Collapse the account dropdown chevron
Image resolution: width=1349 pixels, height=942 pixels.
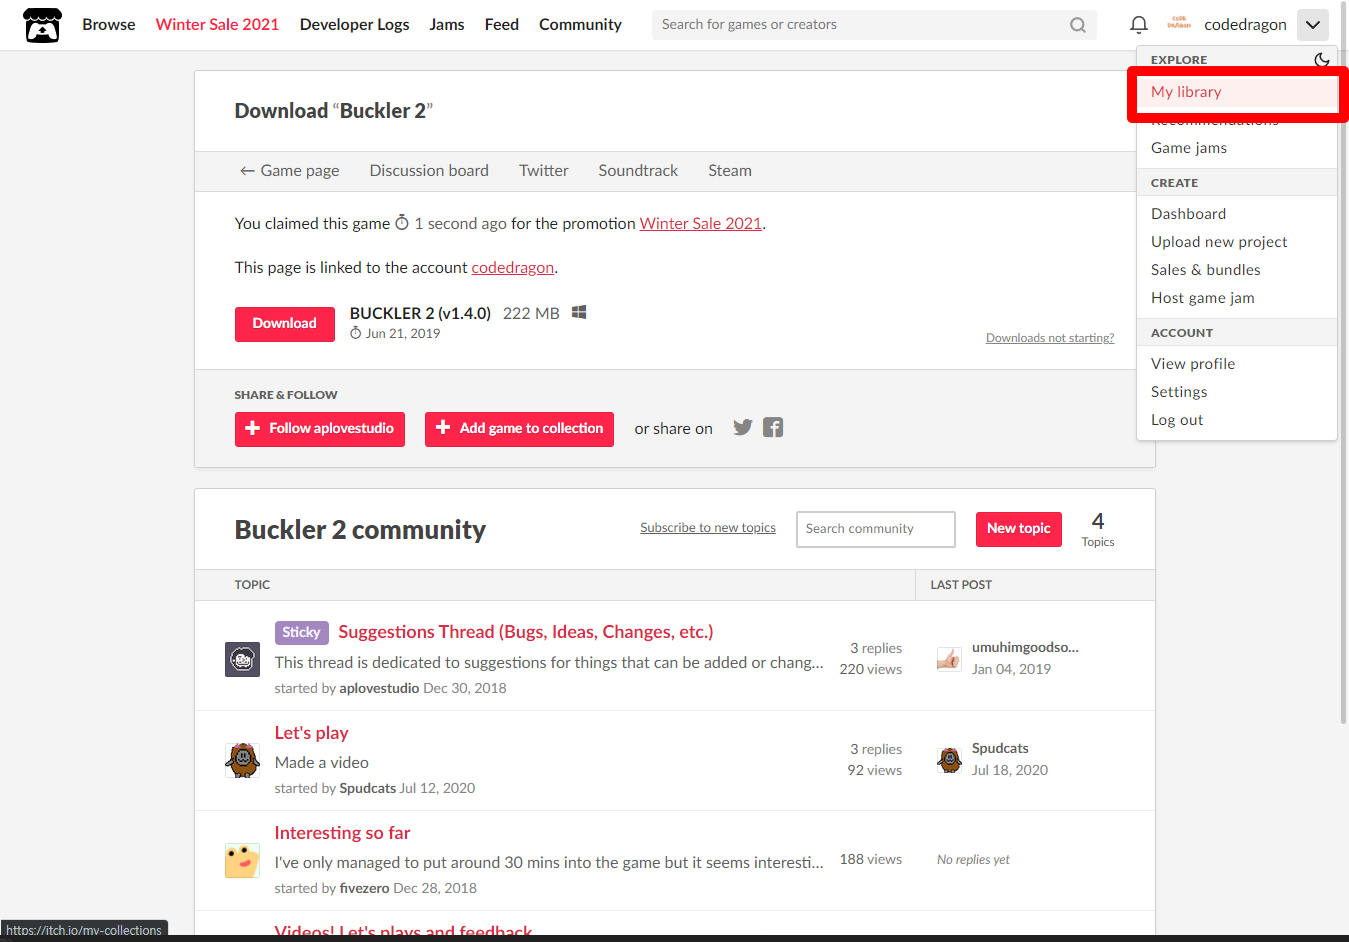click(1313, 25)
